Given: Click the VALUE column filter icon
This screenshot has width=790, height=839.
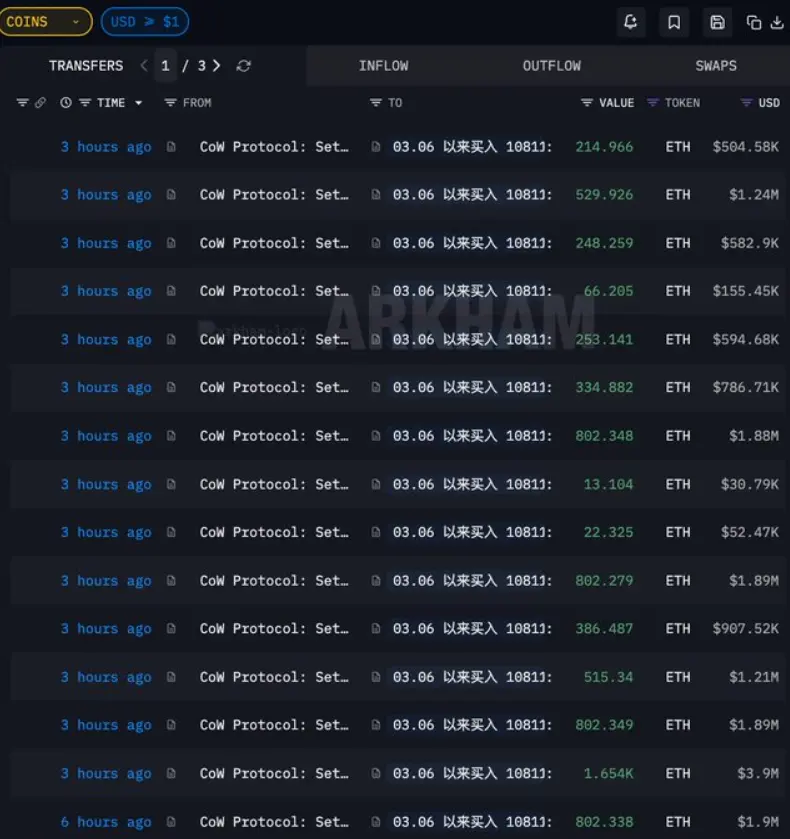Looking at the screenshot, I should coord(587,102).
